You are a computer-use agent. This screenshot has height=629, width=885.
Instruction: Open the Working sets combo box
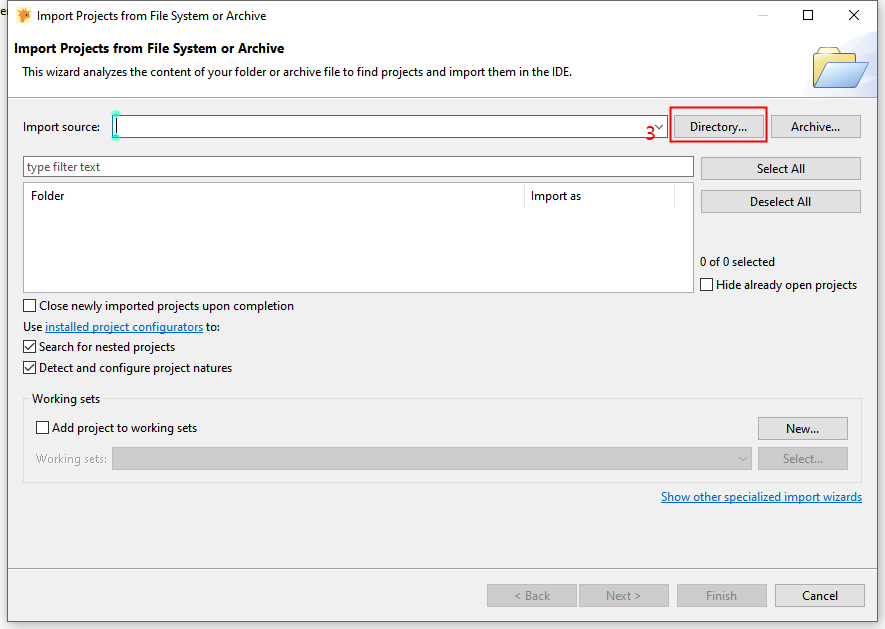click(x=742, y=458)
